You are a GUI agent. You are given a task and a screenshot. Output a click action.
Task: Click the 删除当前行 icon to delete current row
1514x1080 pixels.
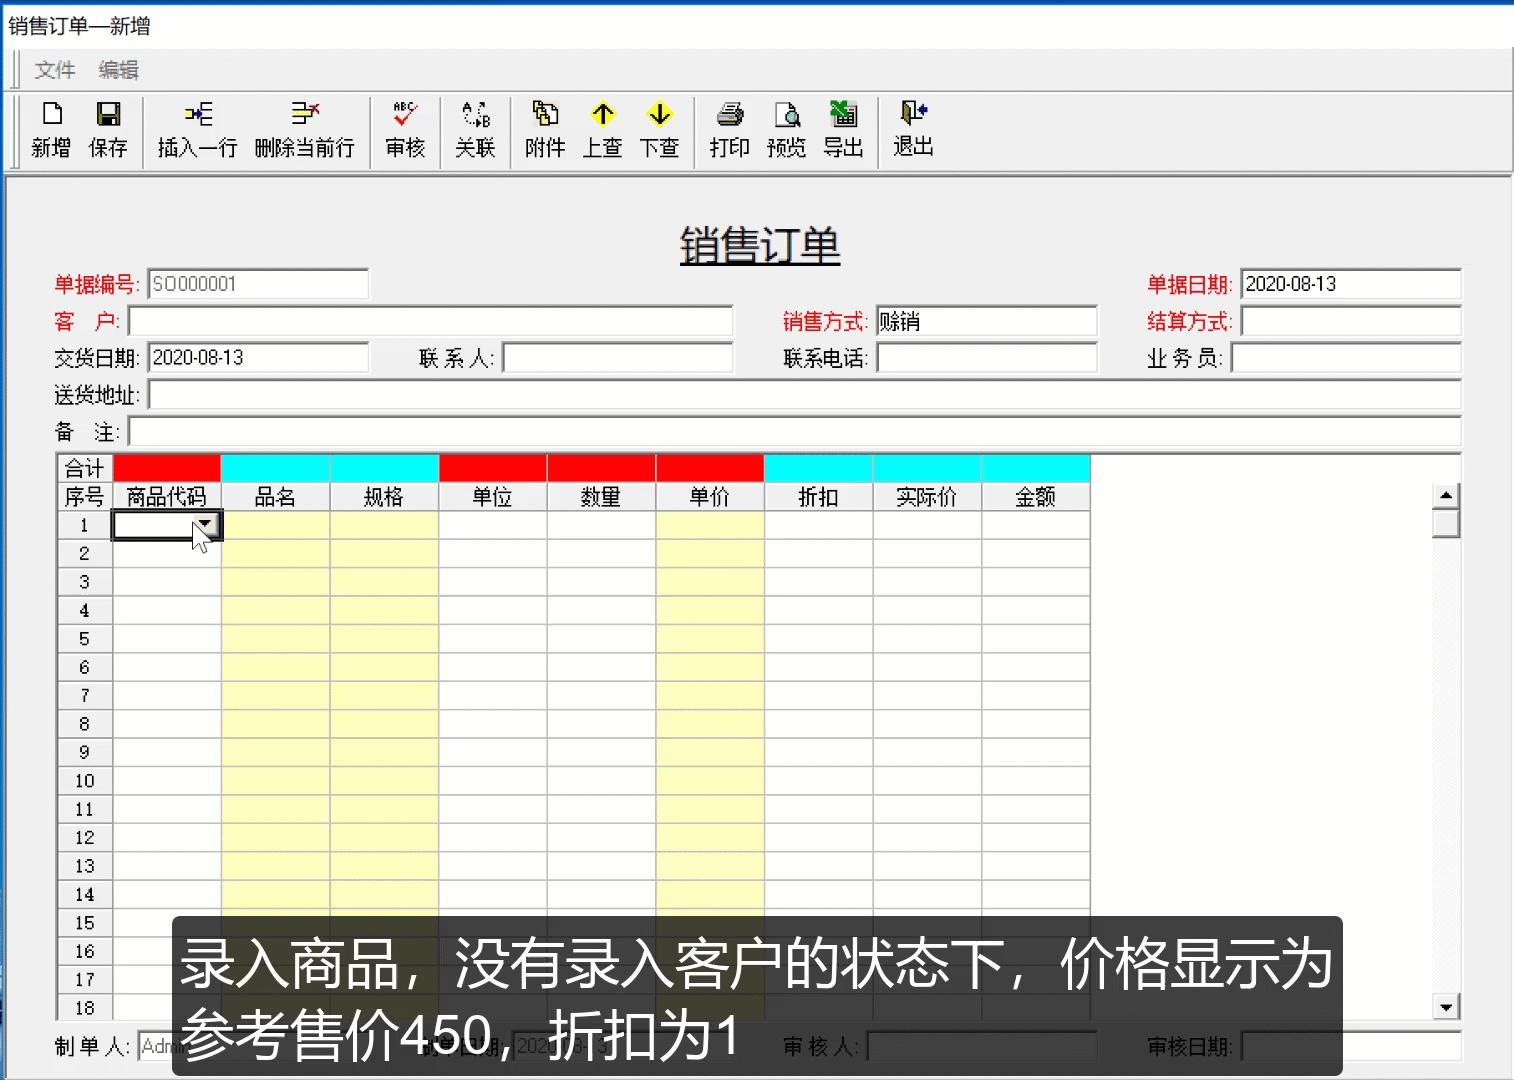coord(305,130)
